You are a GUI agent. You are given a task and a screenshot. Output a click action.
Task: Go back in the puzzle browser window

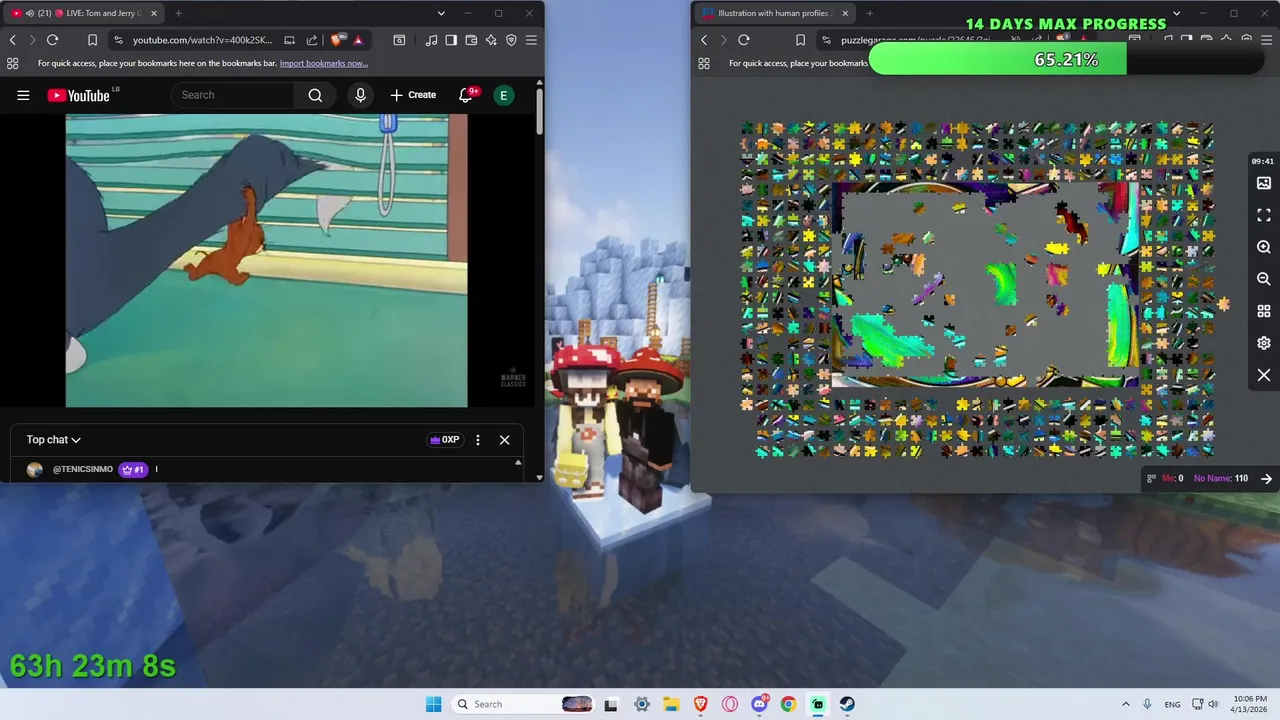704,40
